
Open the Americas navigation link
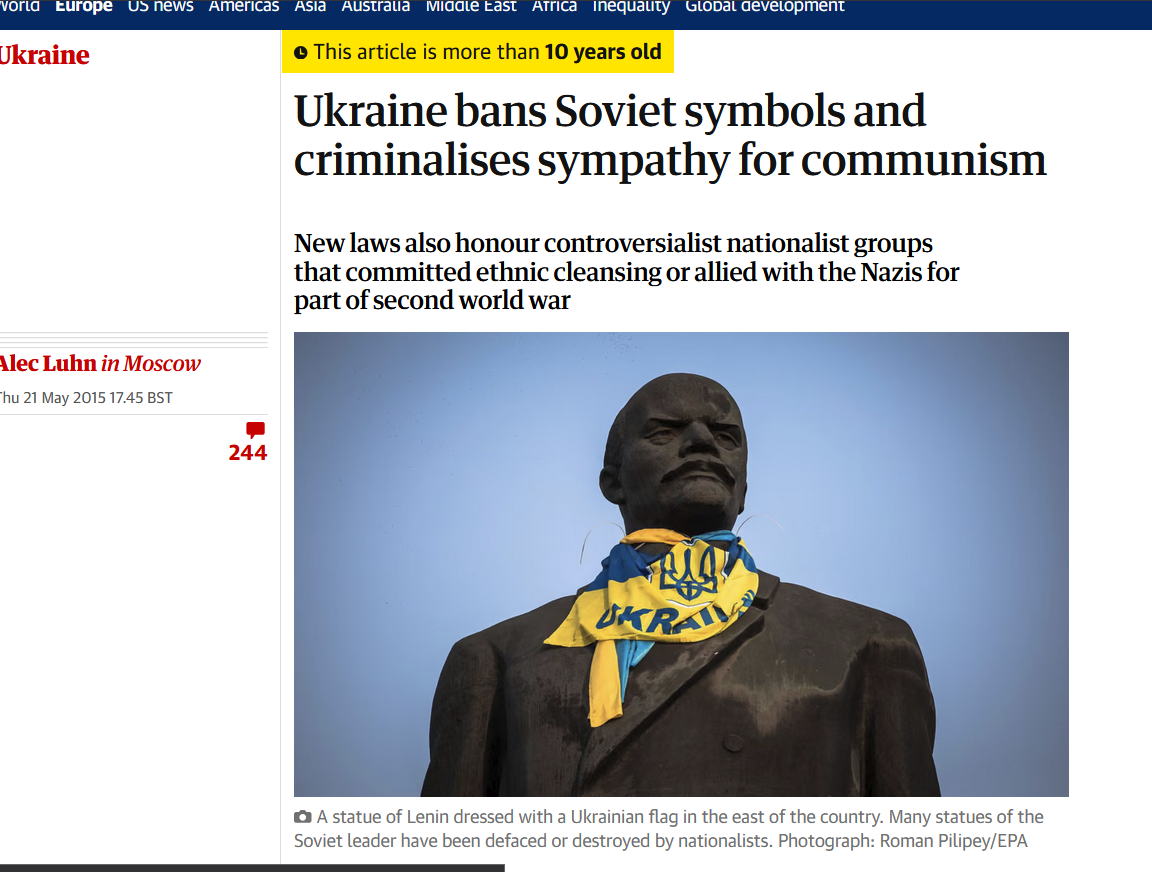(x=244, y=7)
